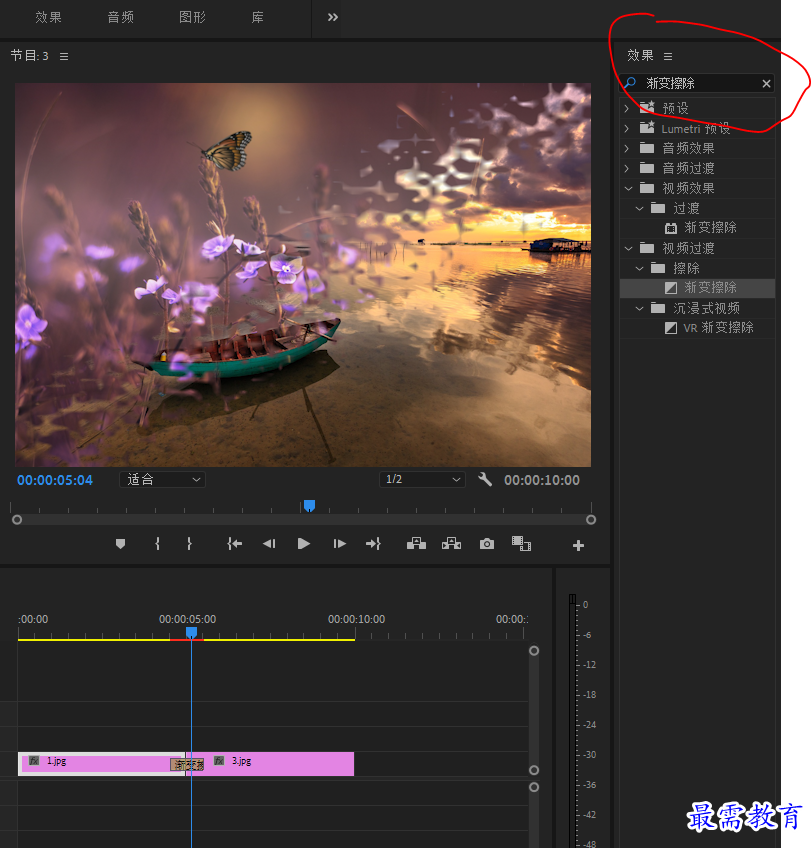This screenshot has height=848, width=811.
Task: Step forward one frame
Action: tap(340, 544)
